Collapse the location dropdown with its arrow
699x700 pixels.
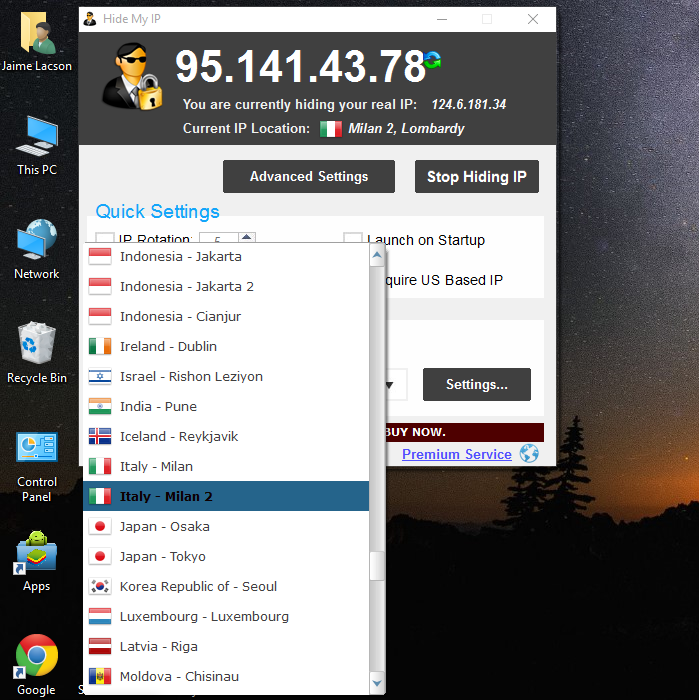[x=389, y=385]
